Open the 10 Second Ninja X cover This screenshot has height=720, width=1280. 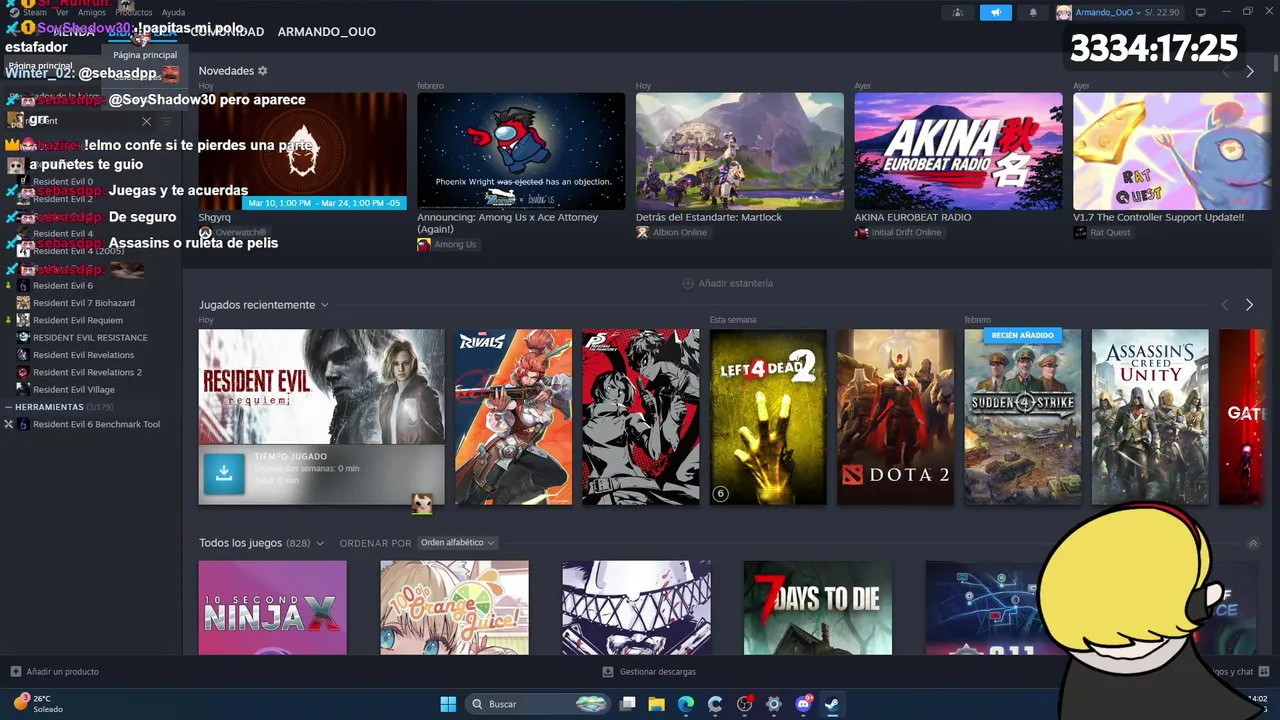pos(273,608)
